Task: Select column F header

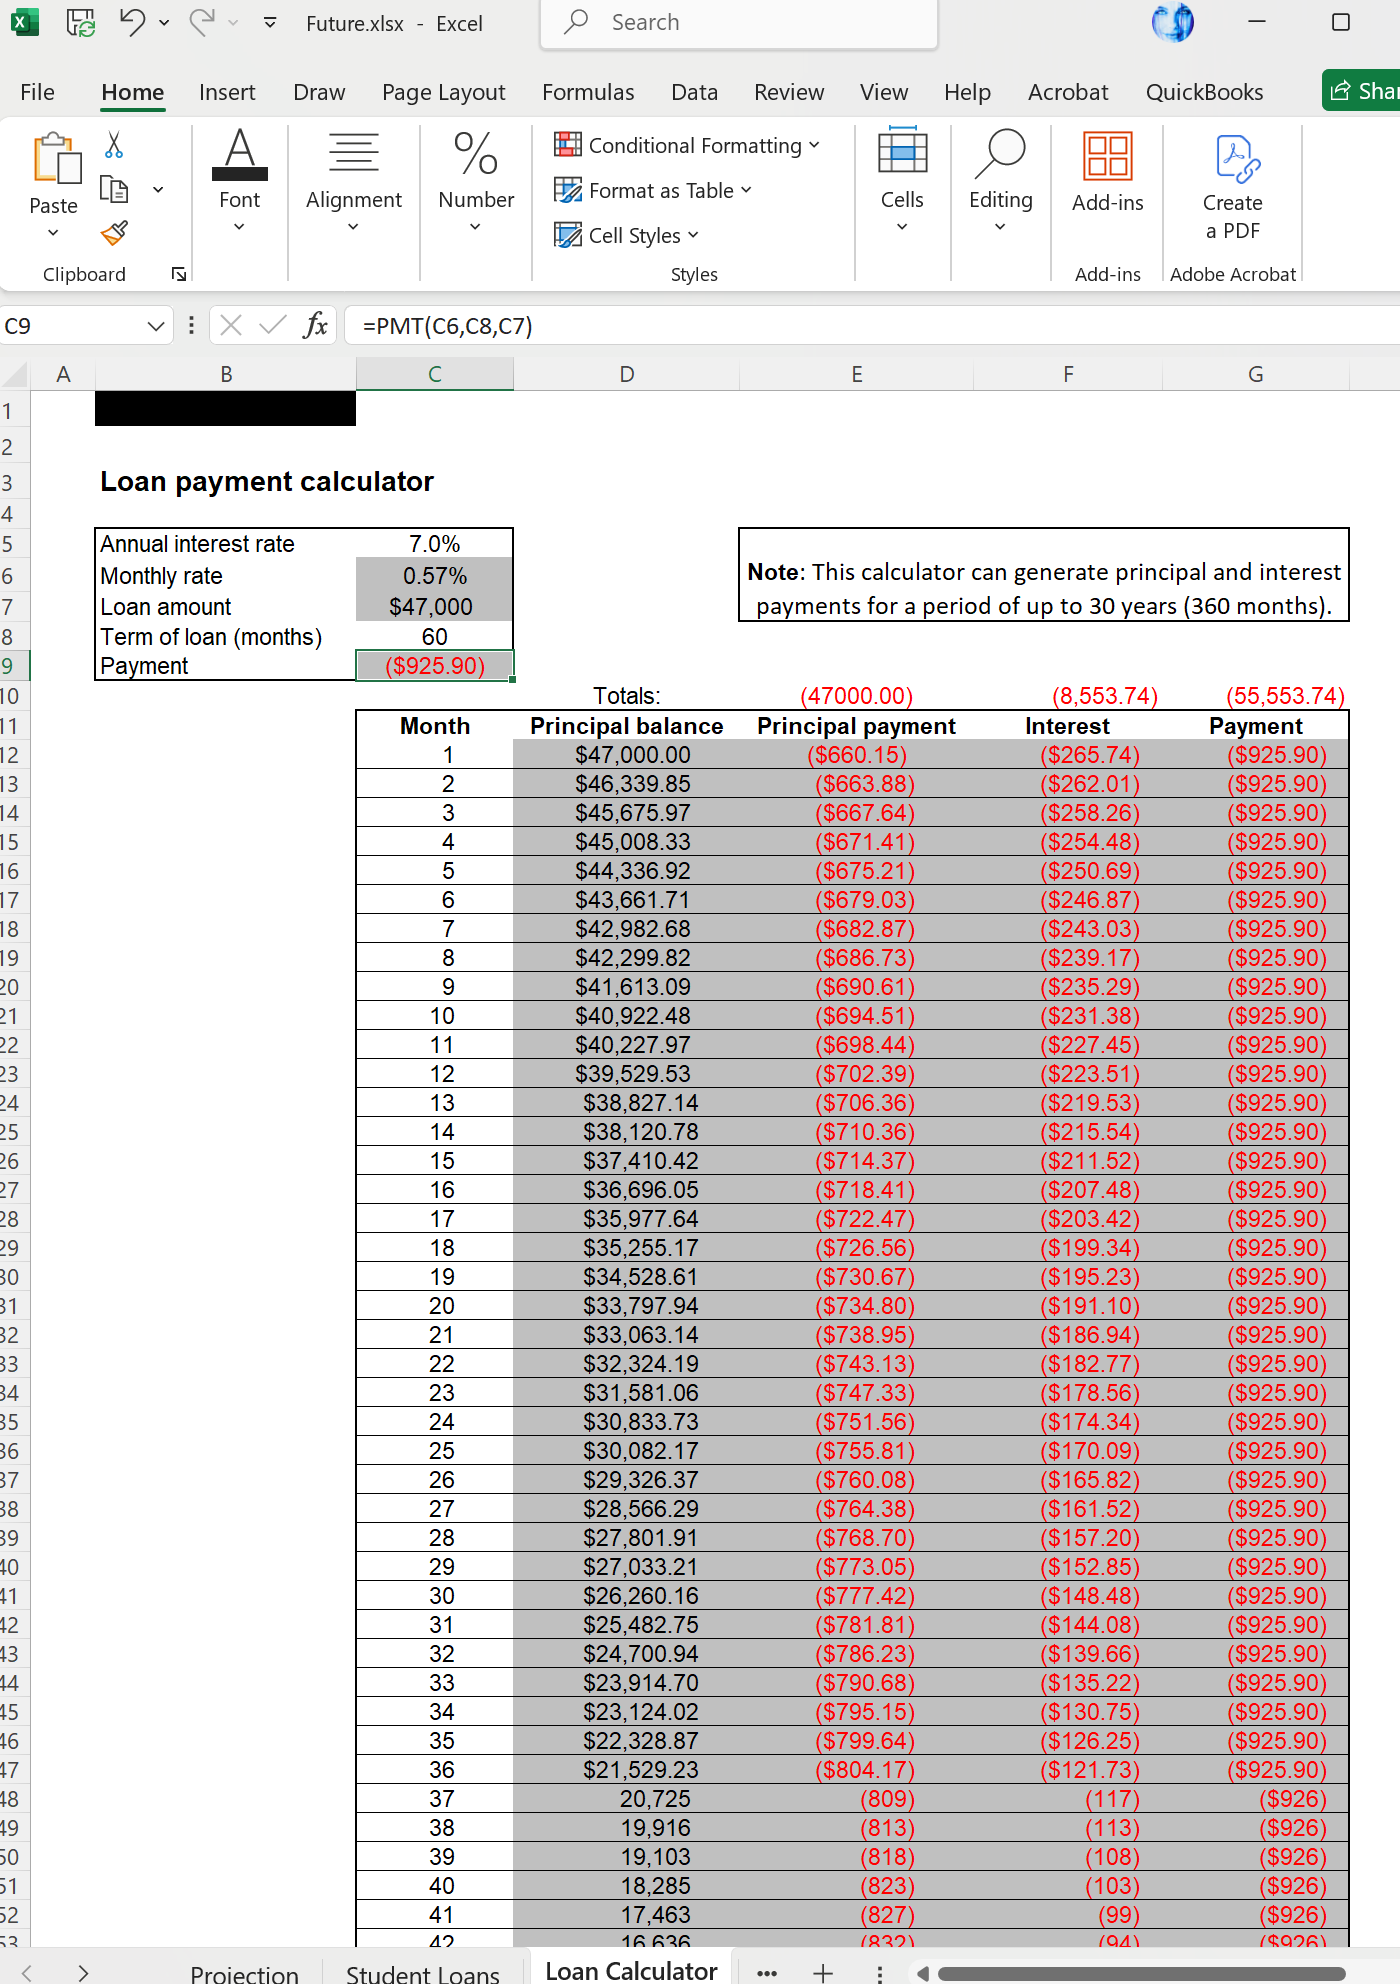Action: click(x=1068, y=375)
